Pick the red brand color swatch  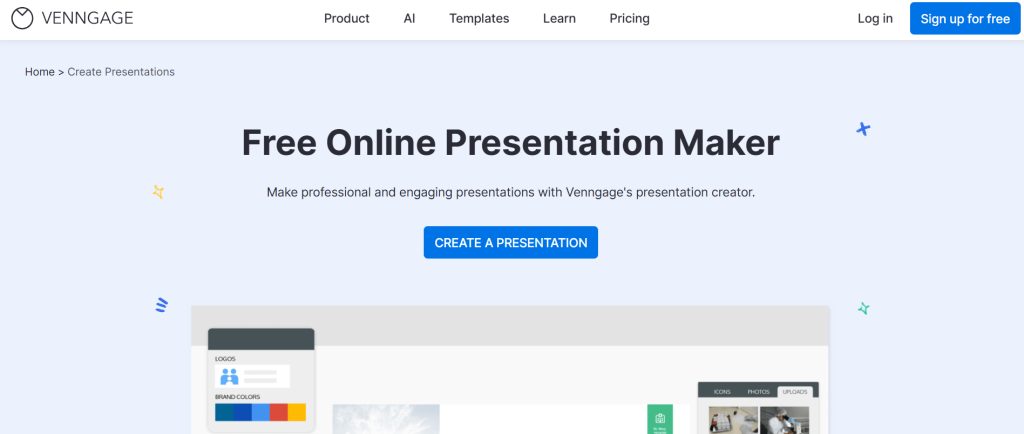tap(278, 412)
